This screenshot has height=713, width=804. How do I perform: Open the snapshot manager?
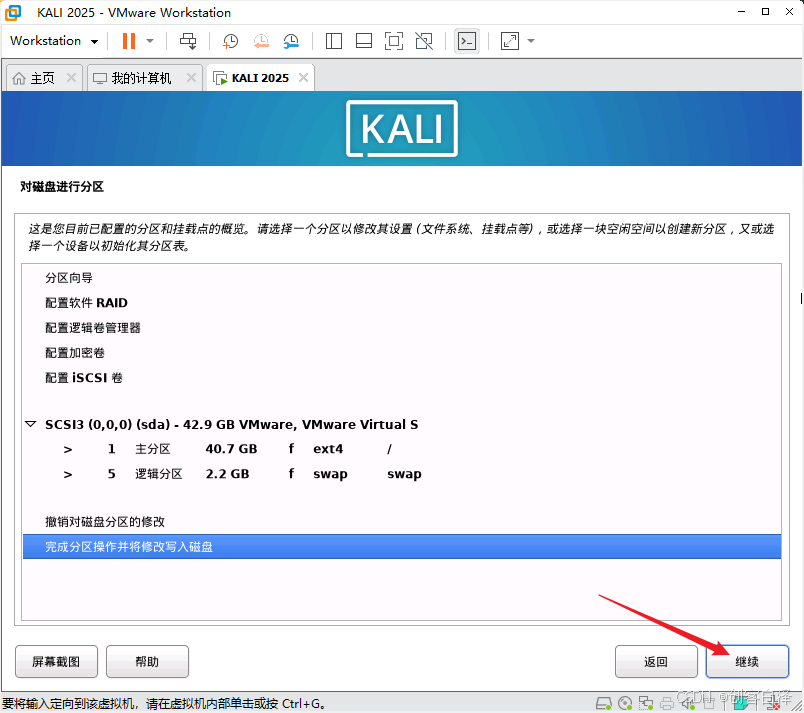pyautogui.click(x=291, y=41)
